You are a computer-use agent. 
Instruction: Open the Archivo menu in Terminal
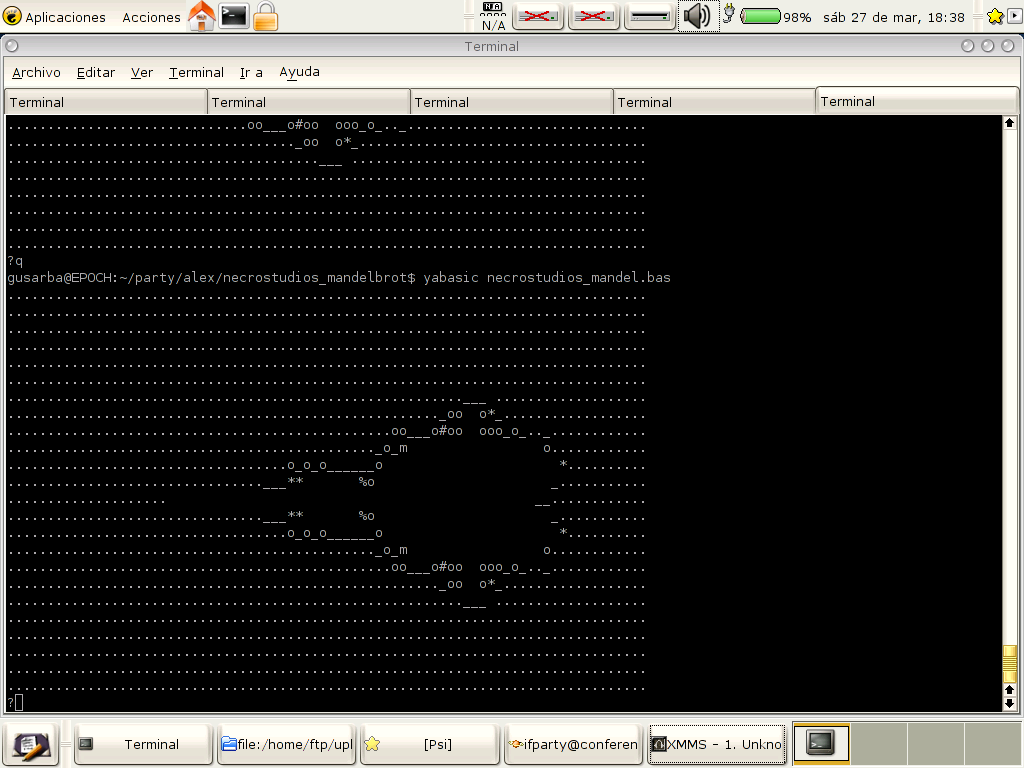click(x=36, y=72)
